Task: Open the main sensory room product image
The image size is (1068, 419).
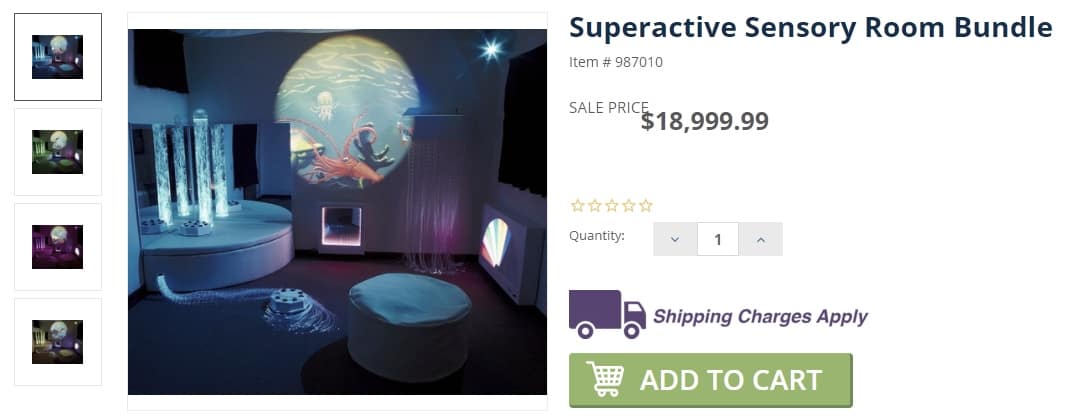Action: pyautogui.click(x=337, y=212)
